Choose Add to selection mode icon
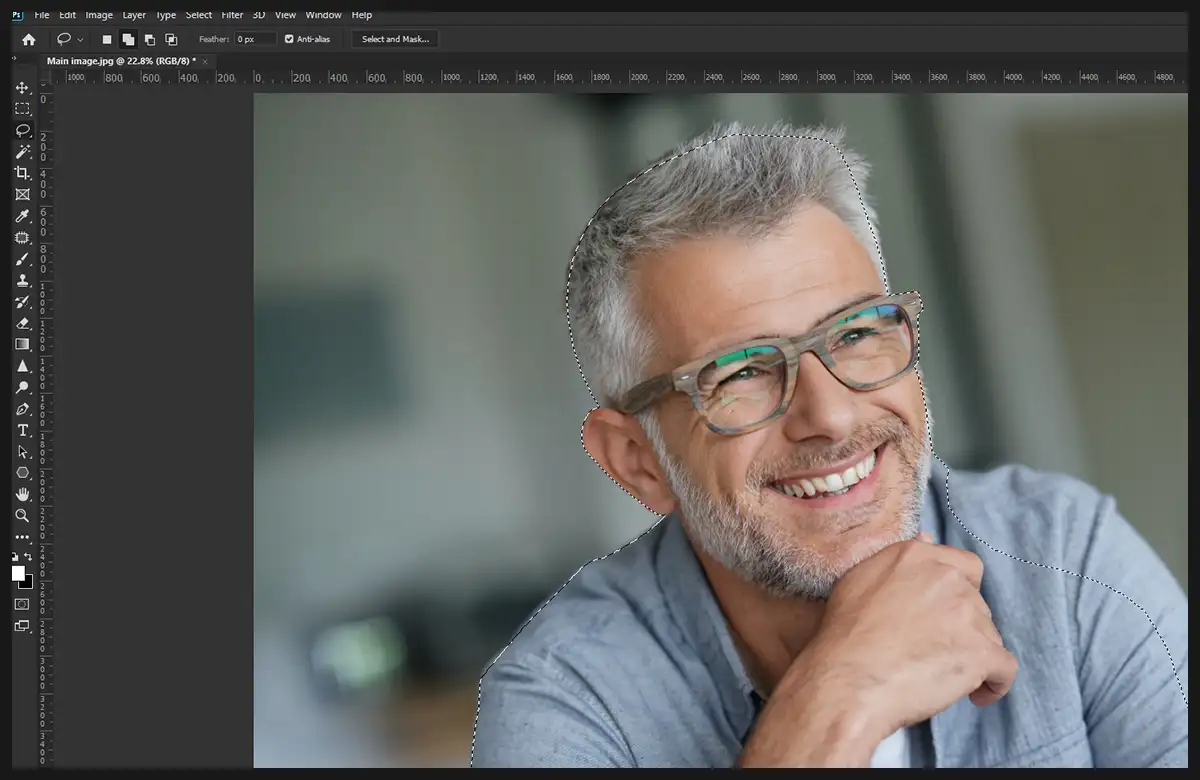The image size is (1200, 780). (x=128, y=39)
